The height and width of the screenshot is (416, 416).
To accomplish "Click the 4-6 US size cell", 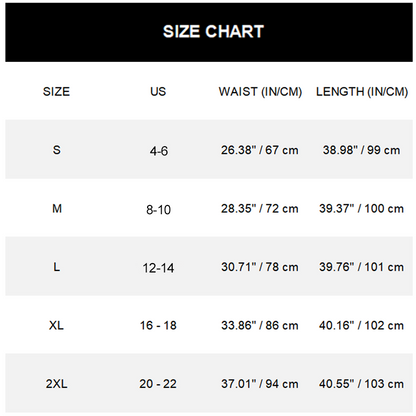I will click(159, 151).
